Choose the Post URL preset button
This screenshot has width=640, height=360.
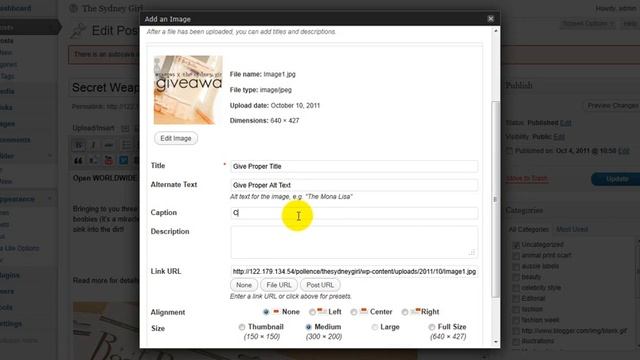tap(320, 285)
